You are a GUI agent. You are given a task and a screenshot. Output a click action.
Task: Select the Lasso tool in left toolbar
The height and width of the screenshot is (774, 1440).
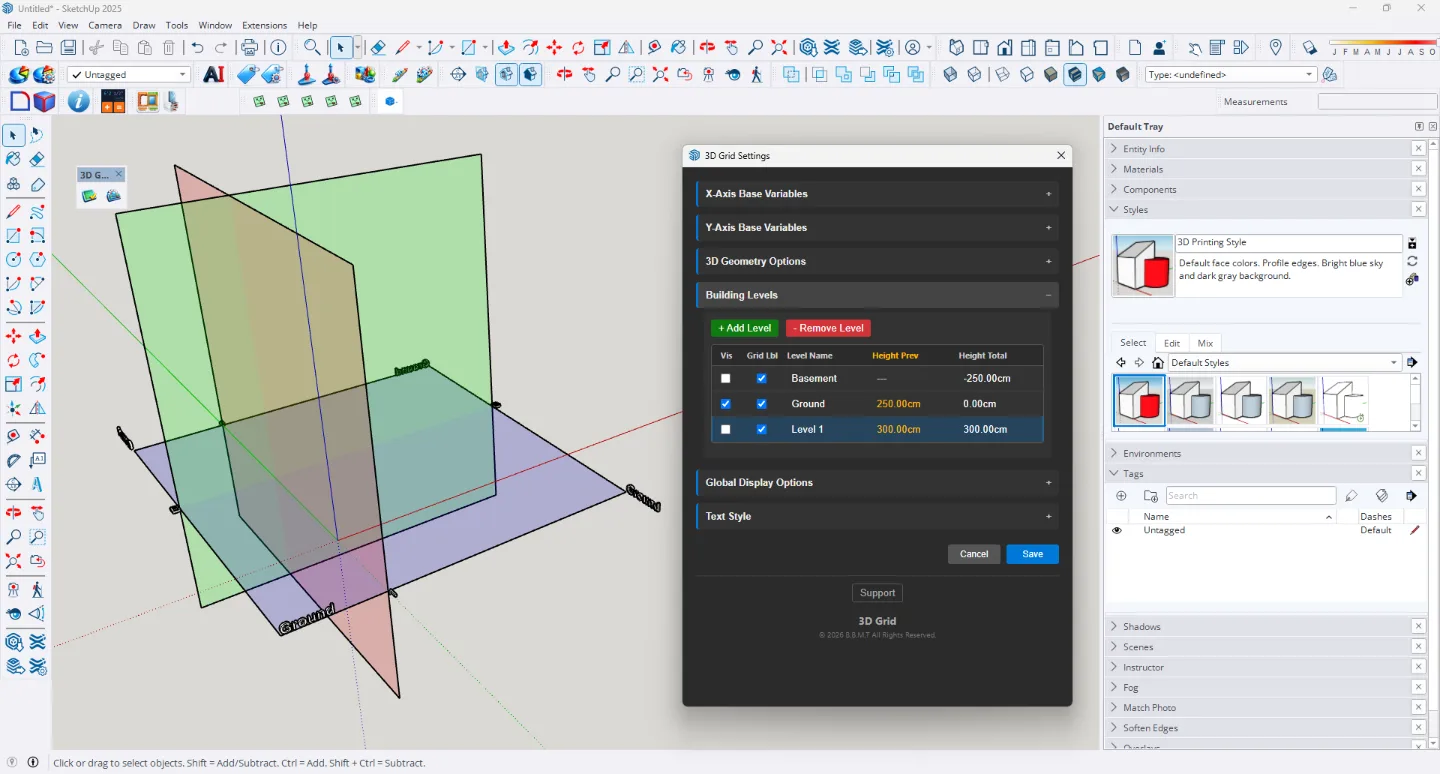pyautogui.click(x=37, y=135)
